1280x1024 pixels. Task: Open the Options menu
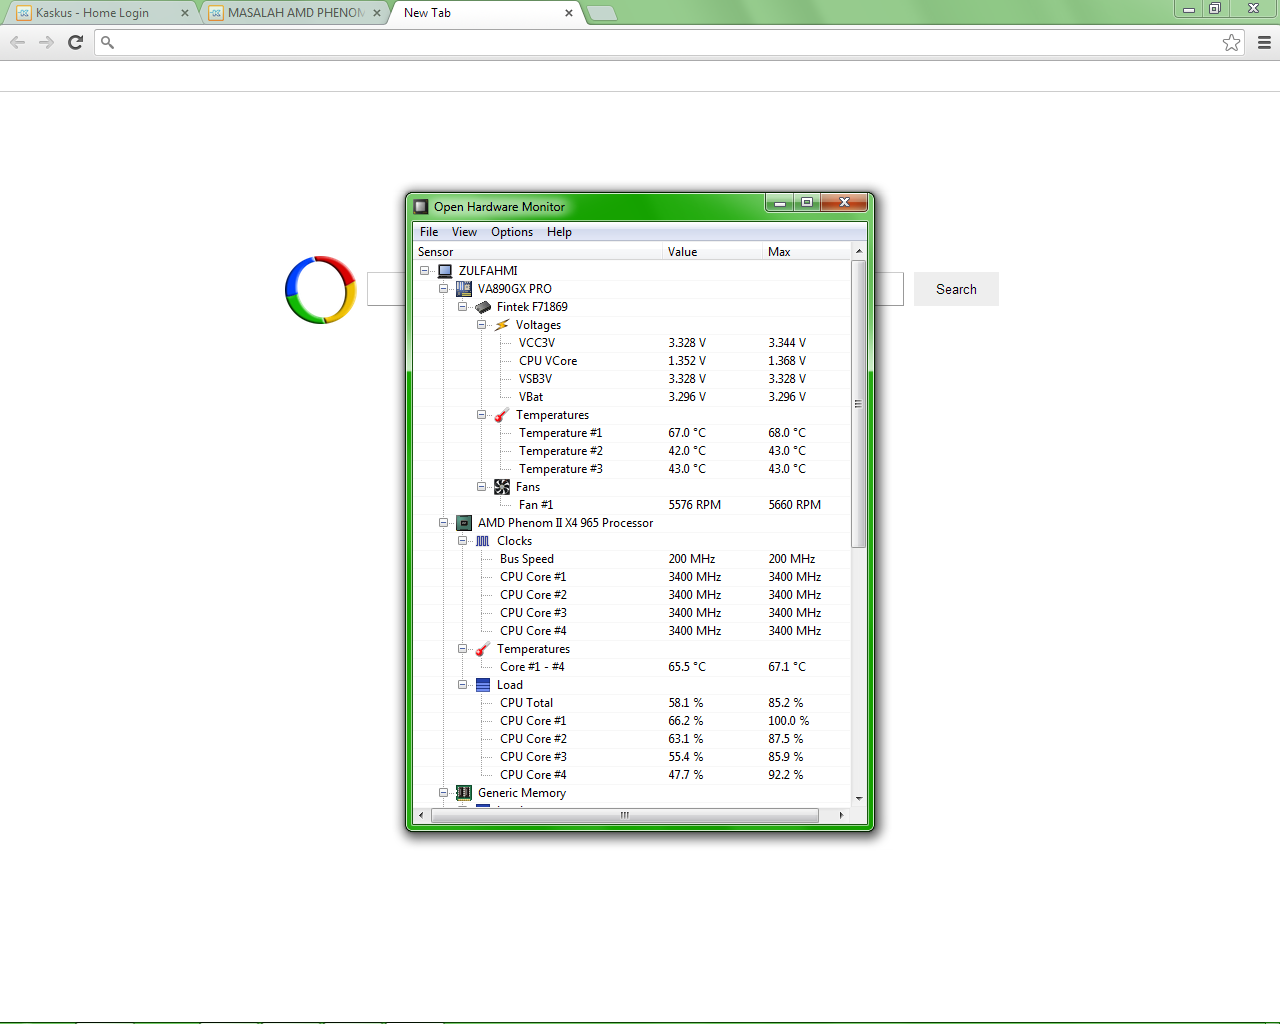pyautogui.click(x=512, y=232)
